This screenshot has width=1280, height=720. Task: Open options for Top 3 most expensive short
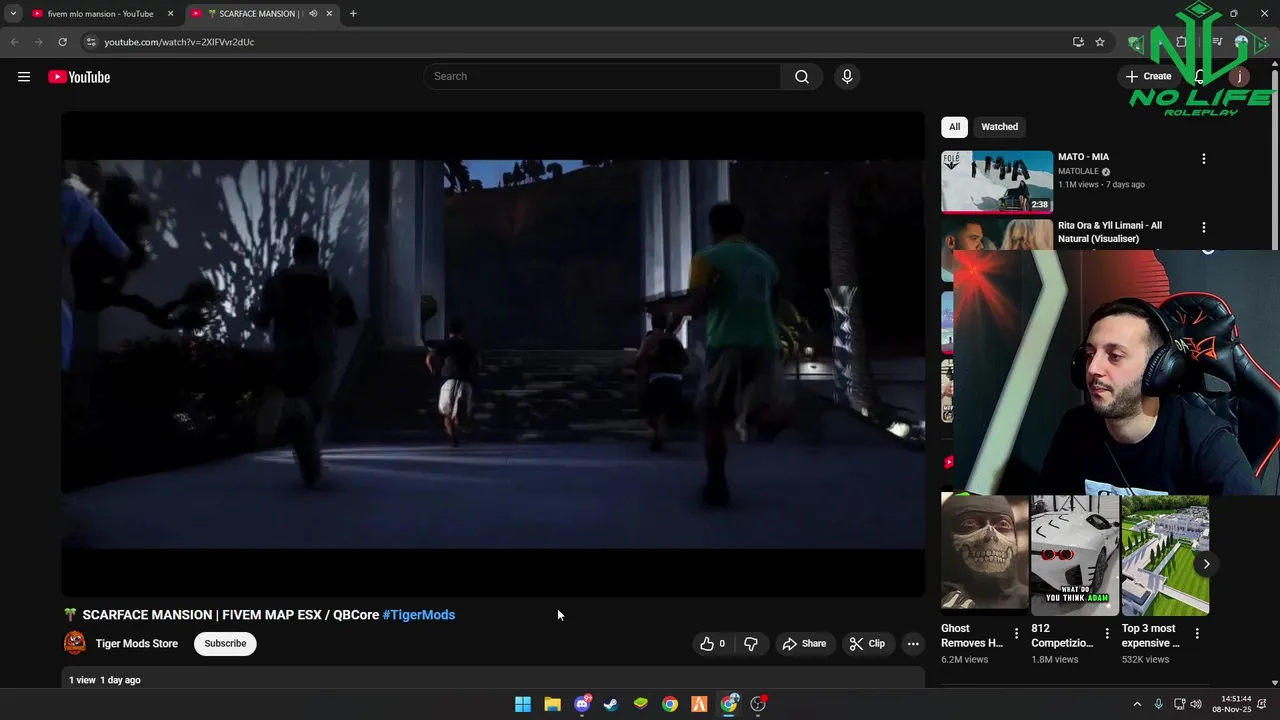pyautogui.click(x=1197, y=634)
